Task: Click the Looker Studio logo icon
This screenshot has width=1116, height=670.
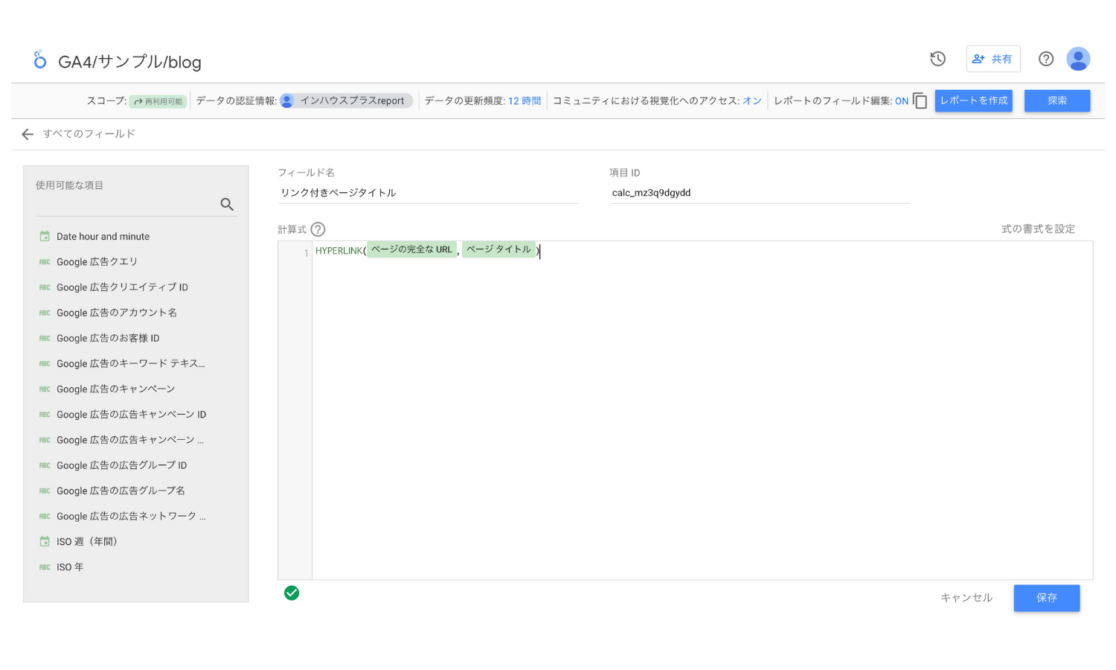Action: pyautogui.click(x=40, y=61)
